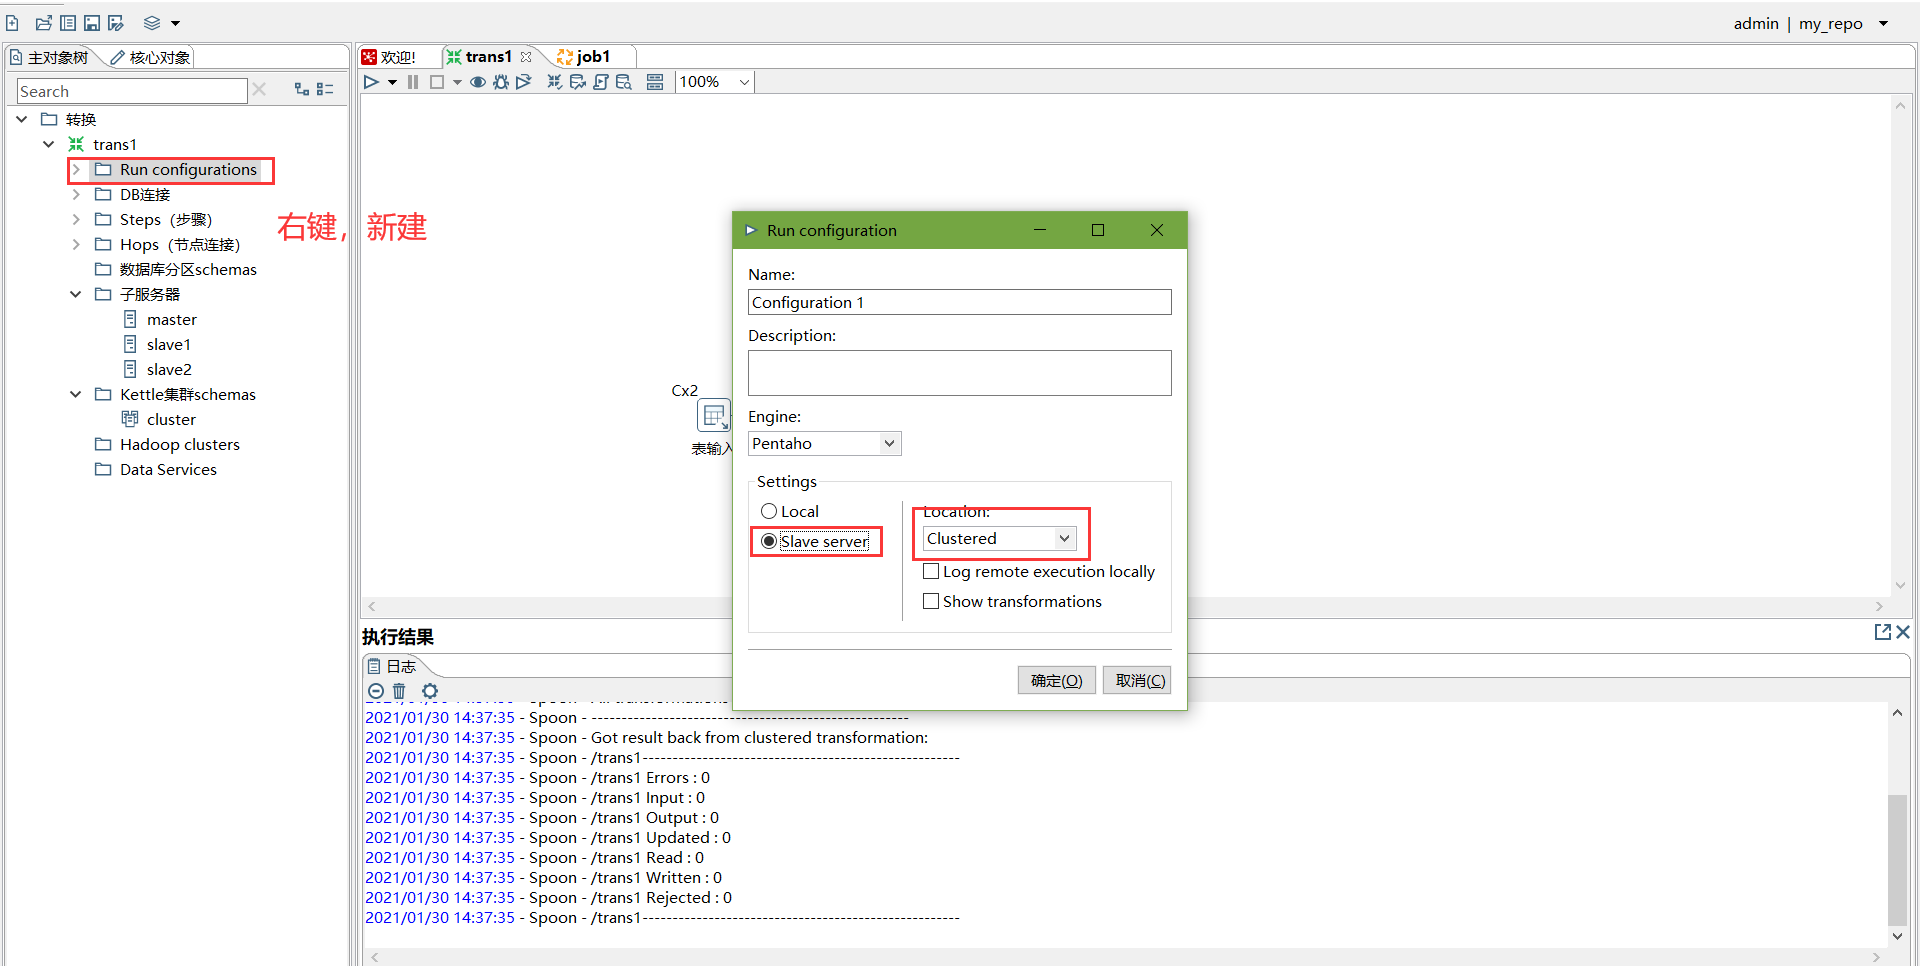Open log settings with the gear icon
1920x966 pixels.
tap(430, 691)
